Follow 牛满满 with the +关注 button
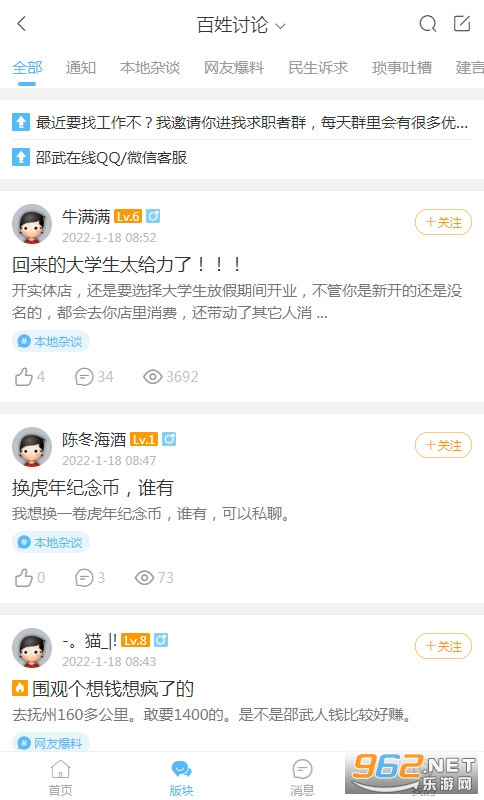The height and width of the screenshot is (800, 484). 443,222
